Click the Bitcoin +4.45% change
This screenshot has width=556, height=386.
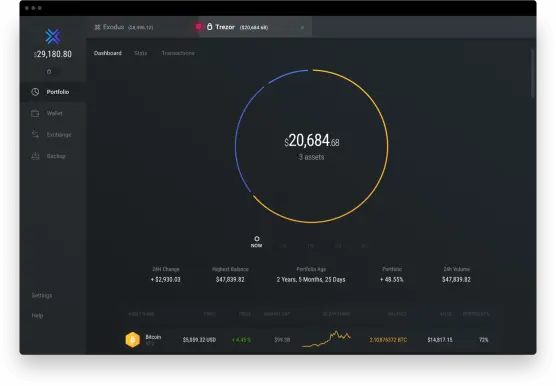tap(241, 340)
